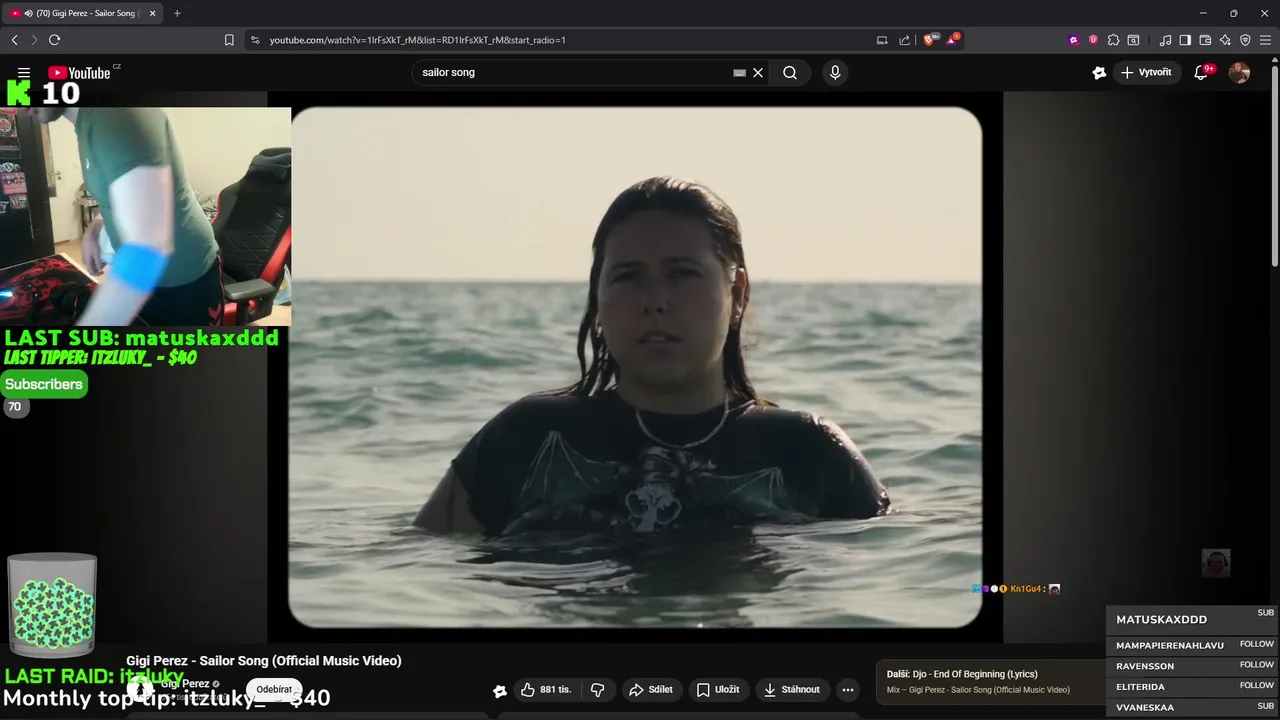Click the video title 'Gigi Perez - Sailor Song'

click(x=264, y=661)
